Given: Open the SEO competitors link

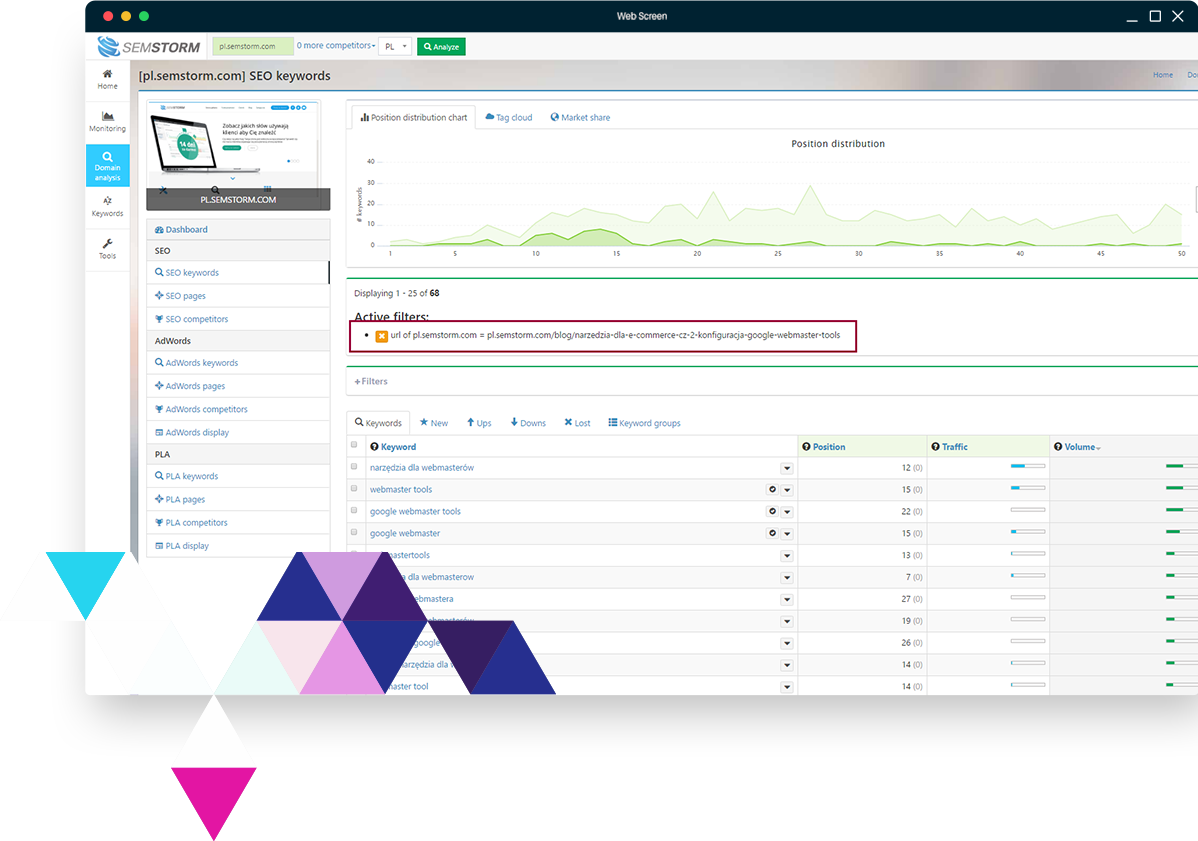Looking at the screenshot, I should [x=196, y=319].
